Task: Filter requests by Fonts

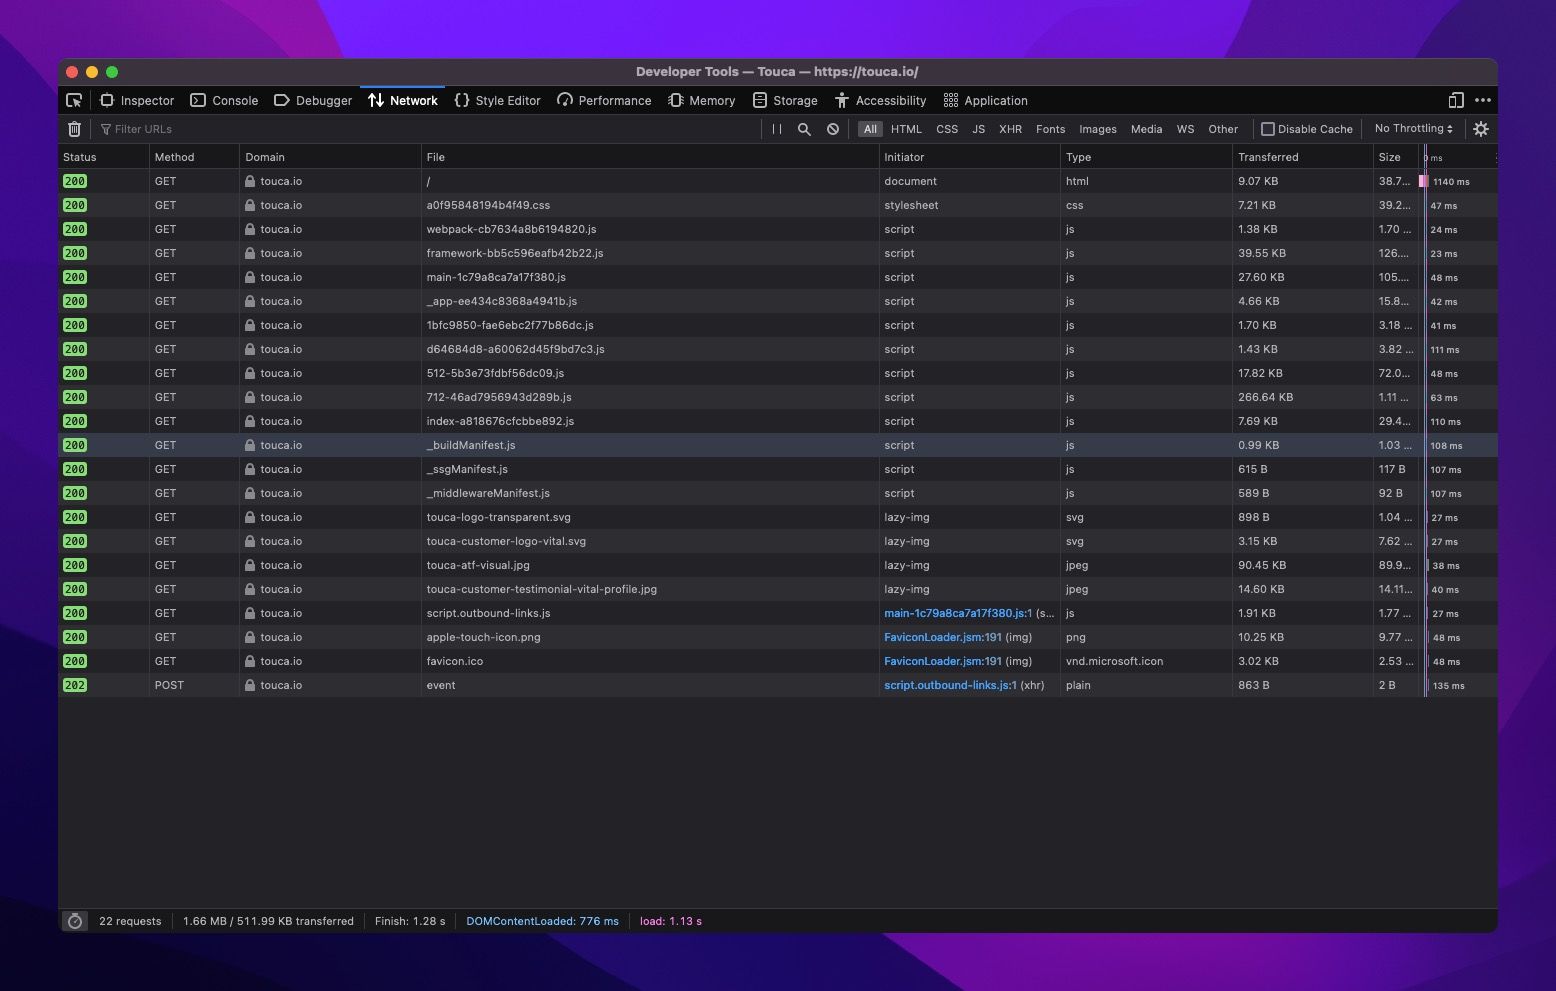Action: 1050,129
